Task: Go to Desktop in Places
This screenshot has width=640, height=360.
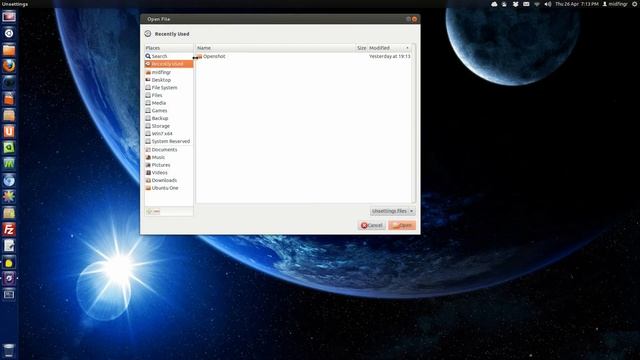Action: (169, 80)
